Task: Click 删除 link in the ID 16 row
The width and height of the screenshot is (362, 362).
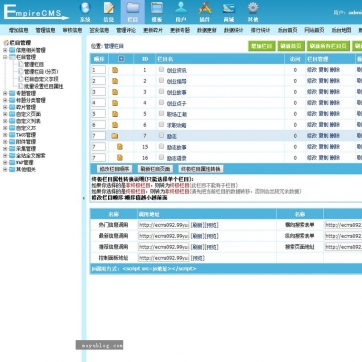Action: pyautogui.click(x=335, y=158)
